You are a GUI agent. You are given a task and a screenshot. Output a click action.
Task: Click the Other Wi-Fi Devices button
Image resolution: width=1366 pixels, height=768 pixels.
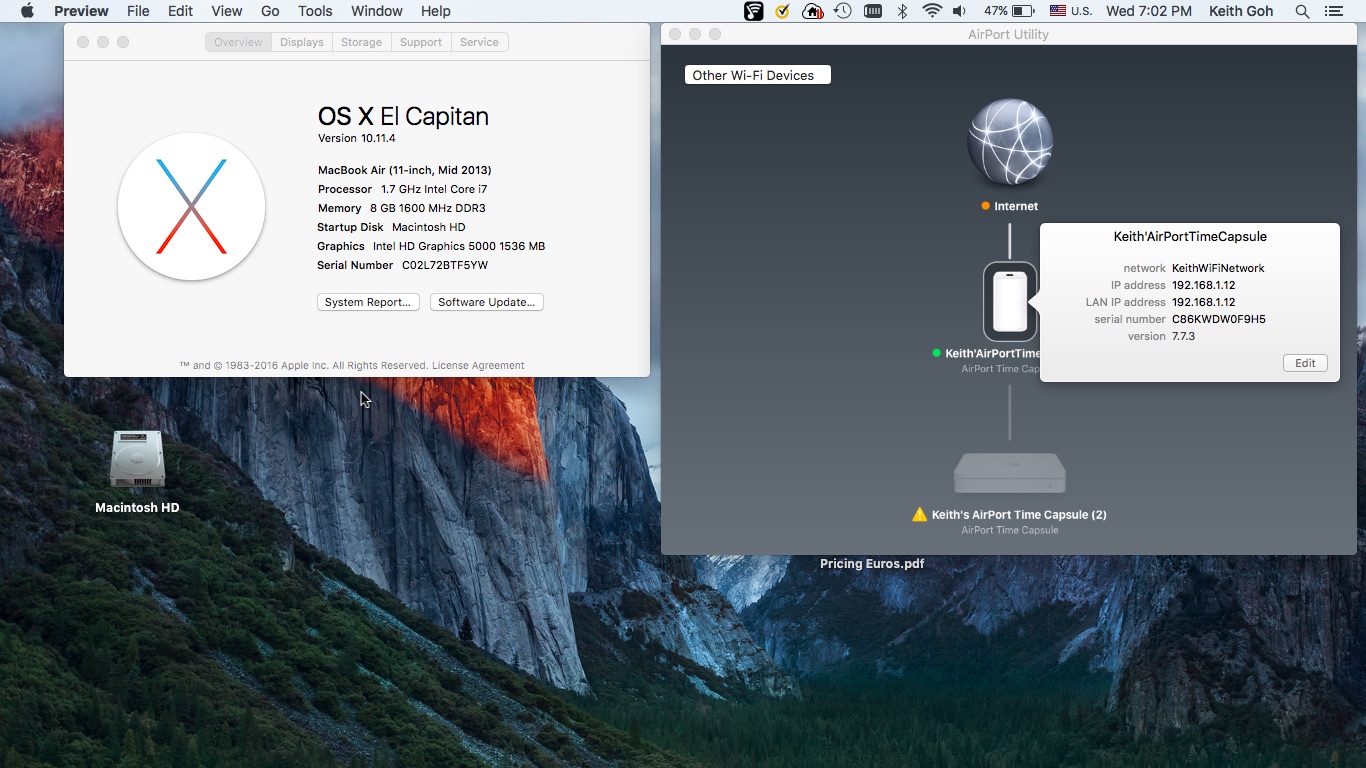[x=757, y=75]
